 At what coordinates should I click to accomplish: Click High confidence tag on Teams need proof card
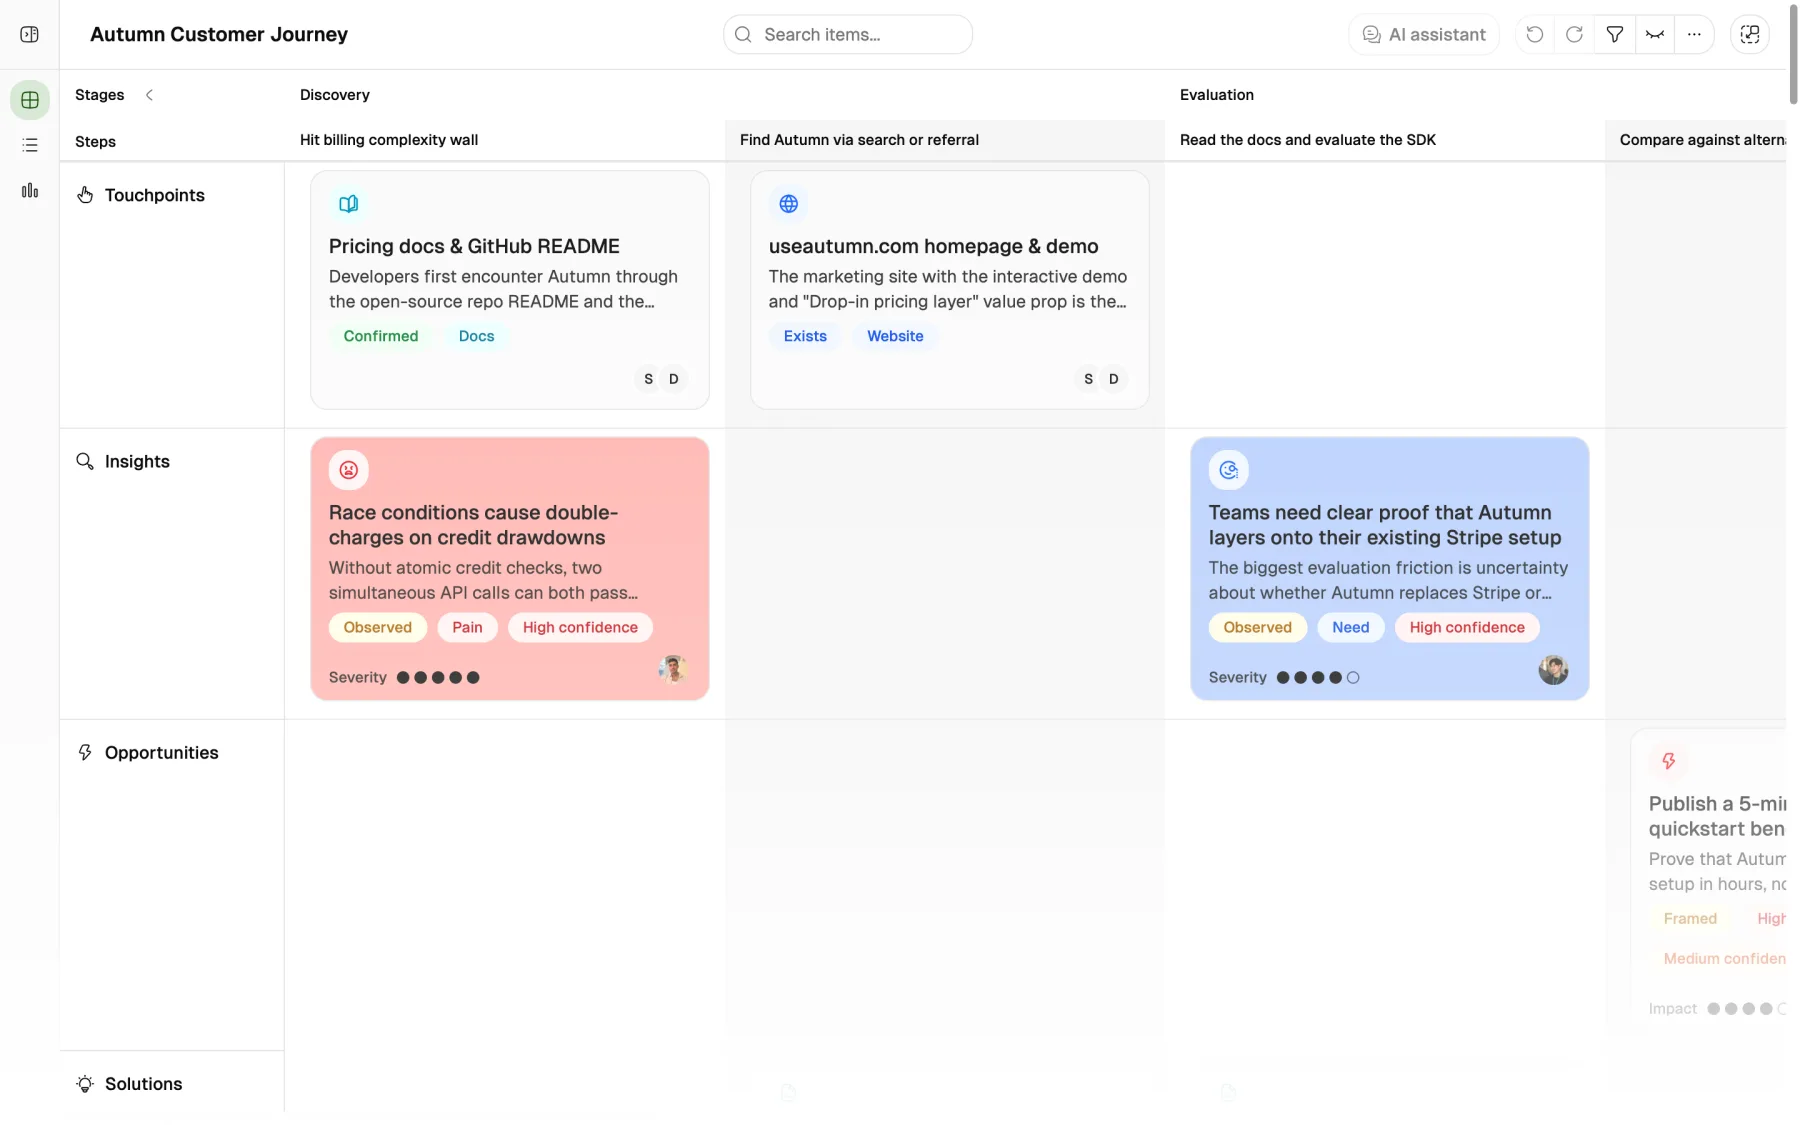[1467, 627]
